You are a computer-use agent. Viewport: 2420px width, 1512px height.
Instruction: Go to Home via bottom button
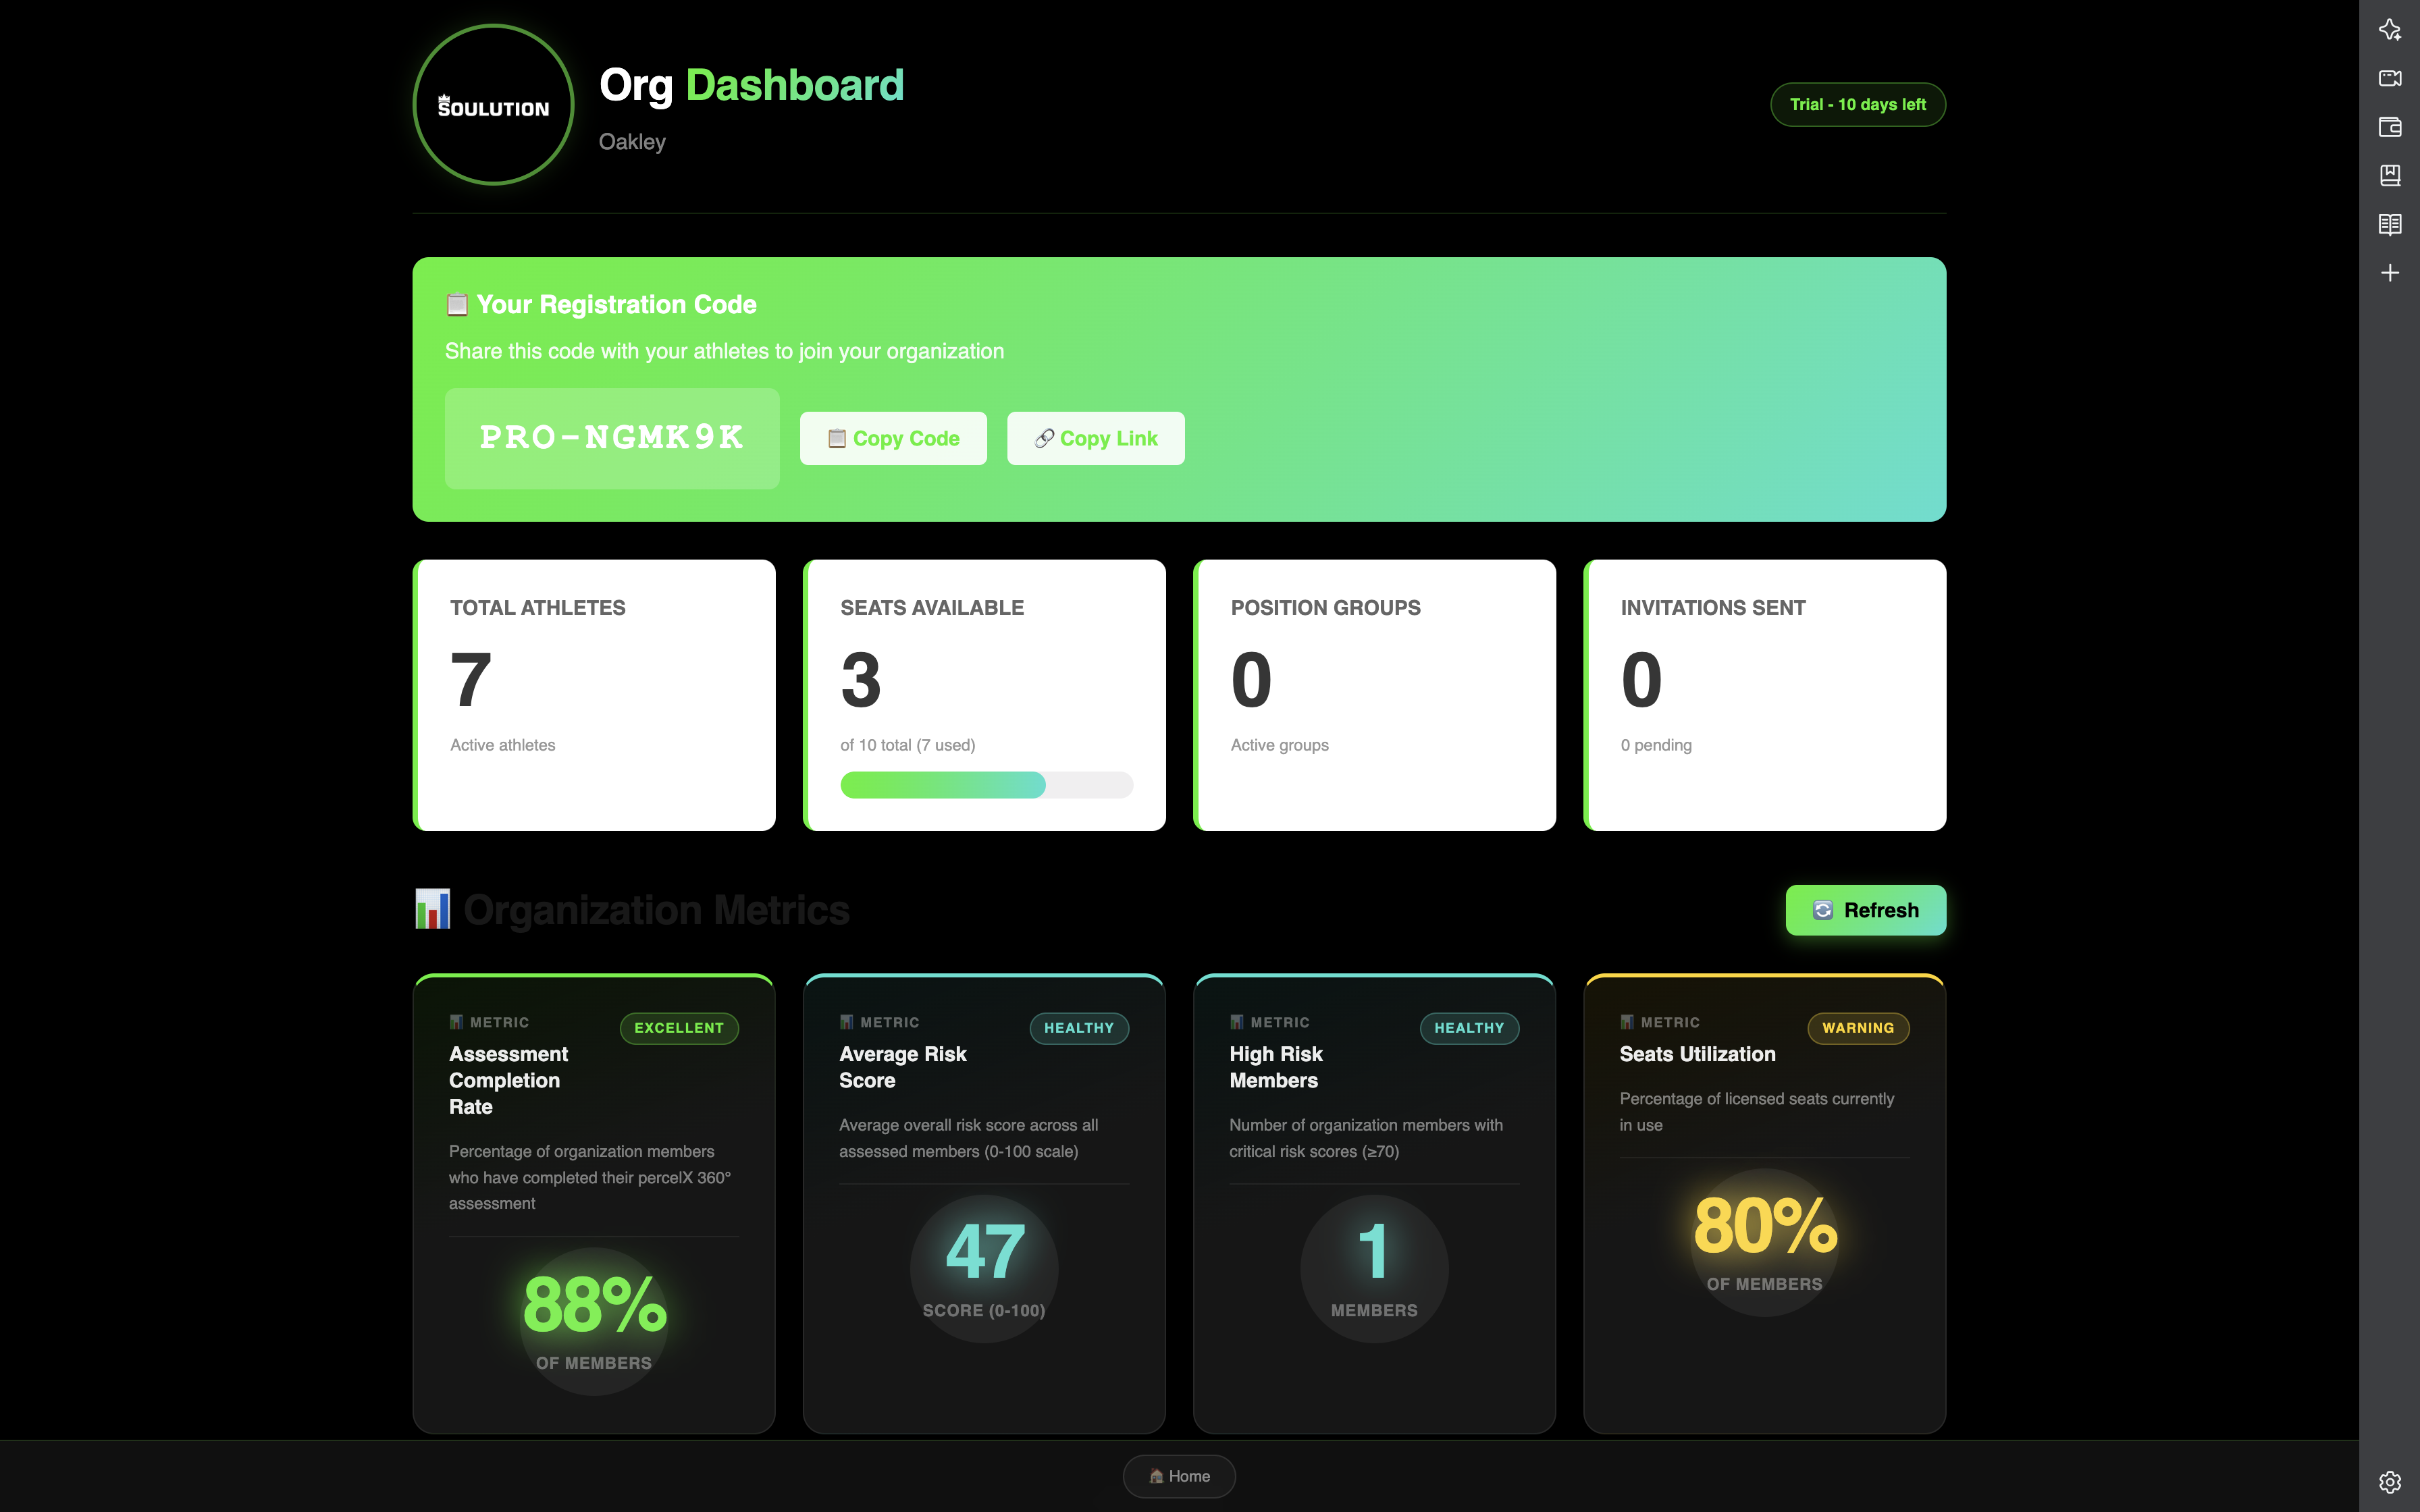(x=1179, y=1476)
